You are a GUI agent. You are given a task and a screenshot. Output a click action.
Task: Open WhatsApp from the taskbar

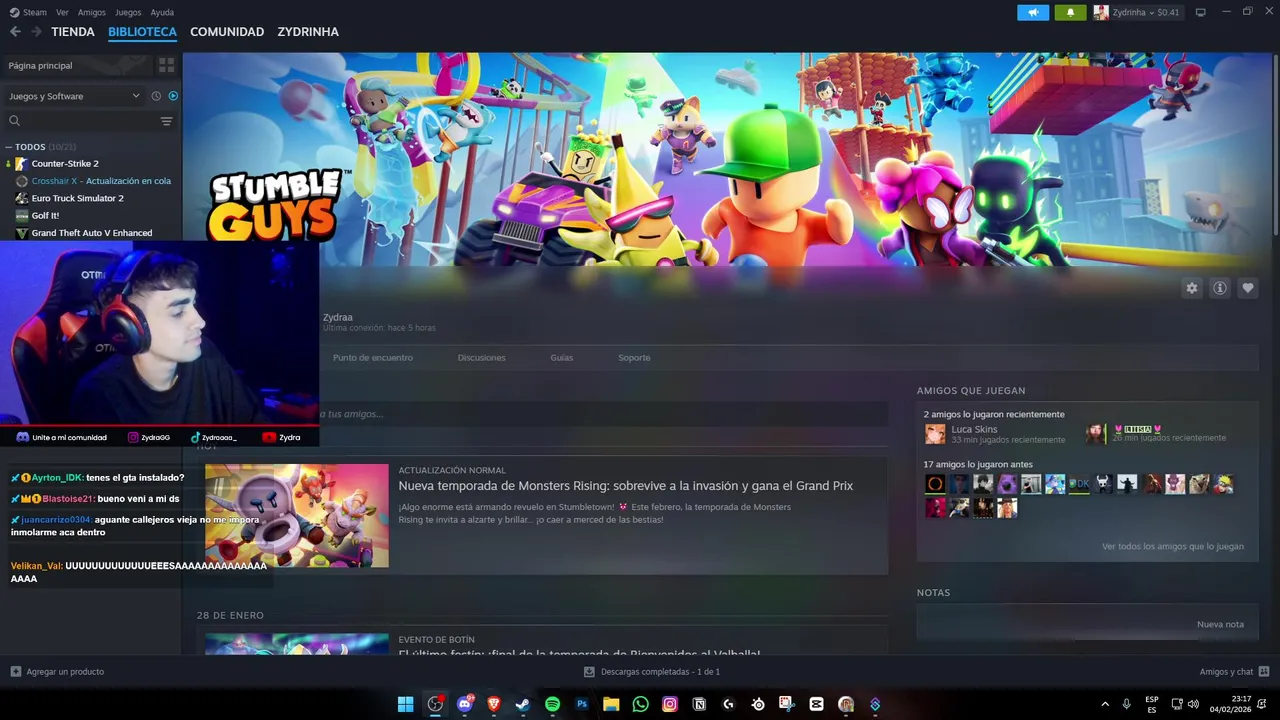(641, 704)
